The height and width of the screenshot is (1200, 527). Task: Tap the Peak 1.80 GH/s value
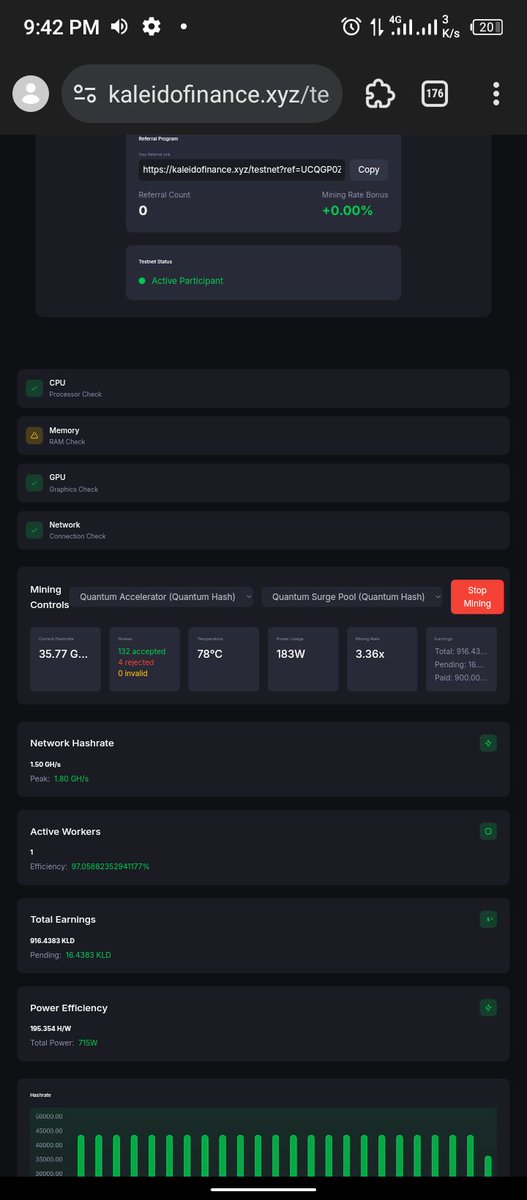point(71,779)
